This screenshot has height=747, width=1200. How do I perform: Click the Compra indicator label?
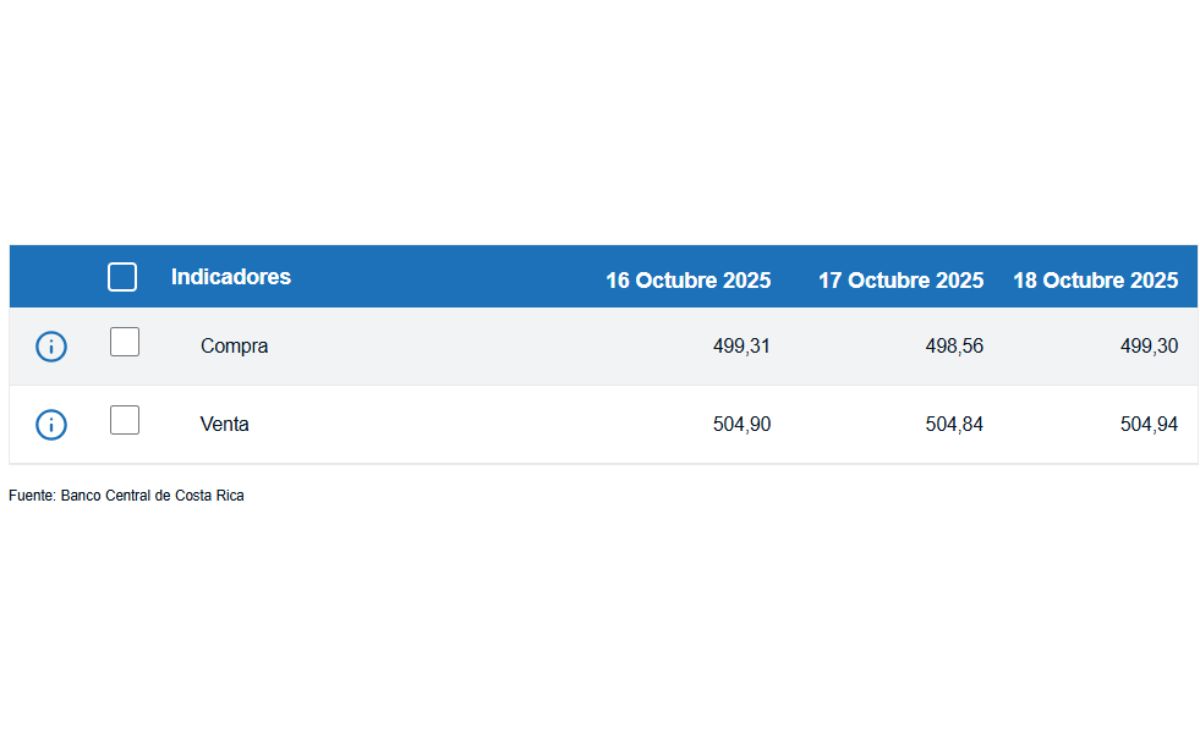click(x=234, y=346)
